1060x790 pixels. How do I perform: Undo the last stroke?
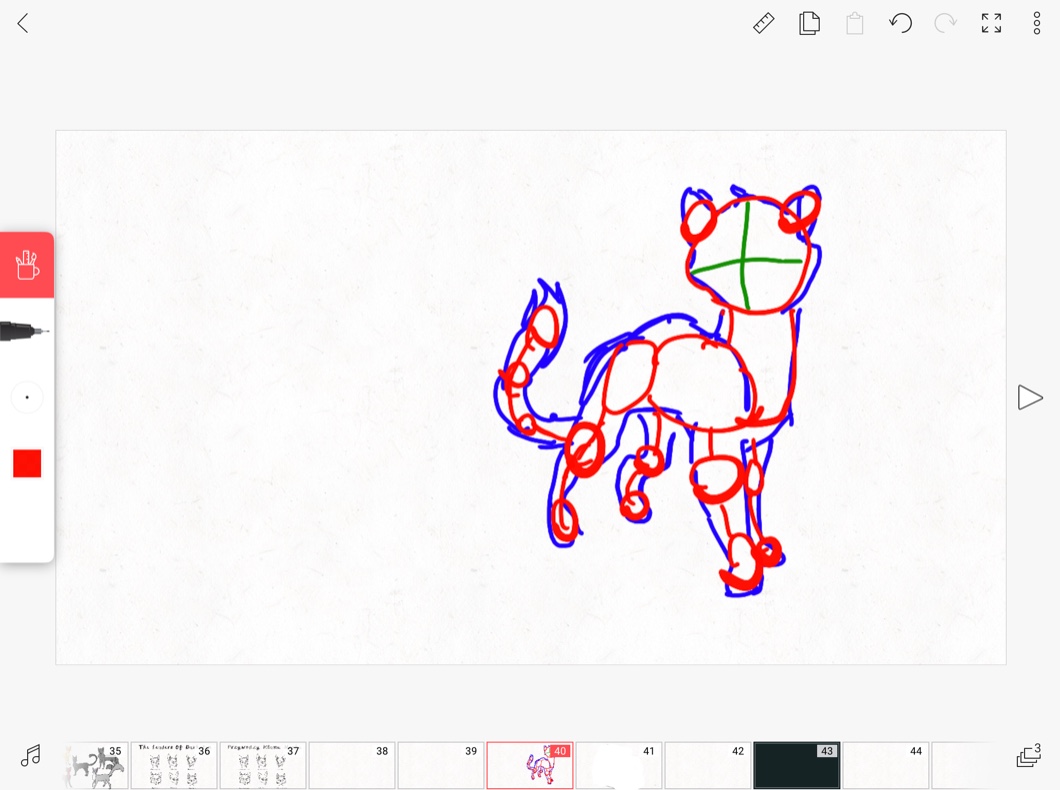[x=900, y=23]
